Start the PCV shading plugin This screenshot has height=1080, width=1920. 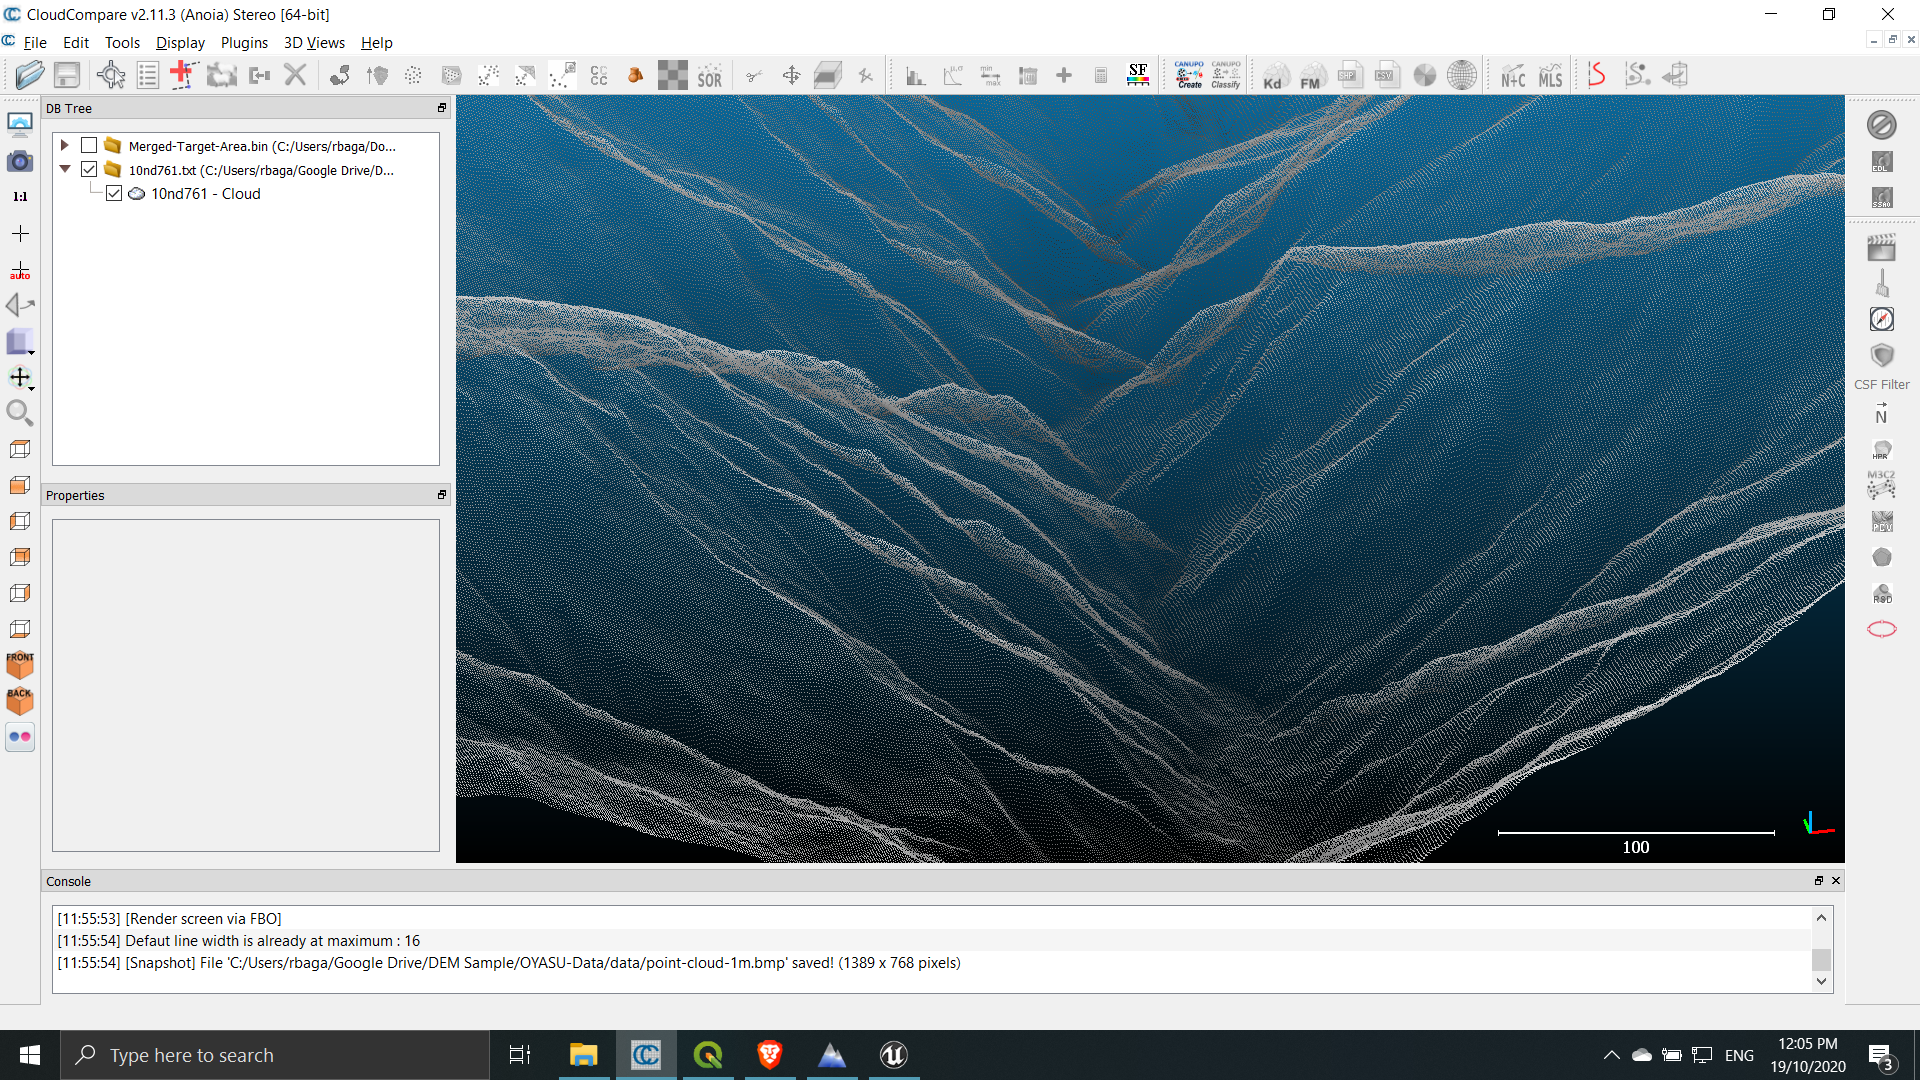1881,520
